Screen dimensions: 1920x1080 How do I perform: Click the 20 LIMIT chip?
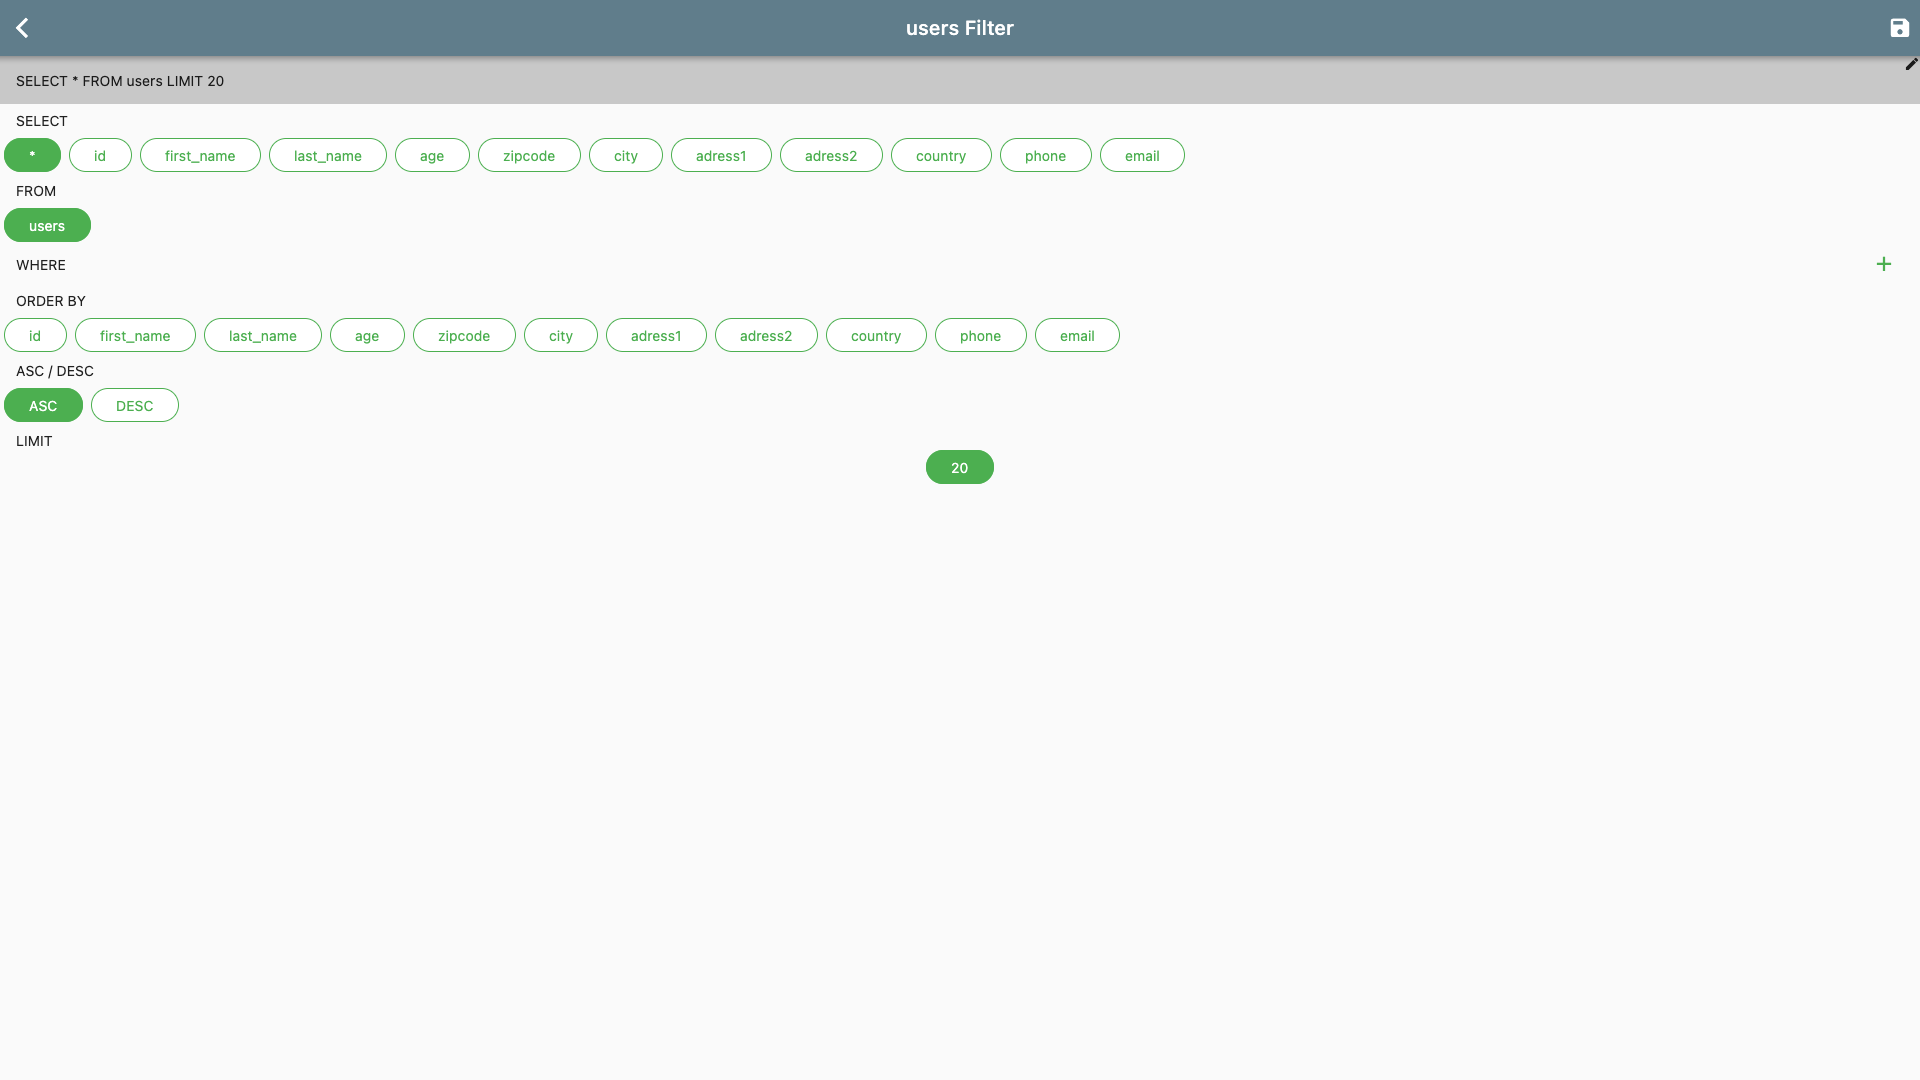click(959, 467)
